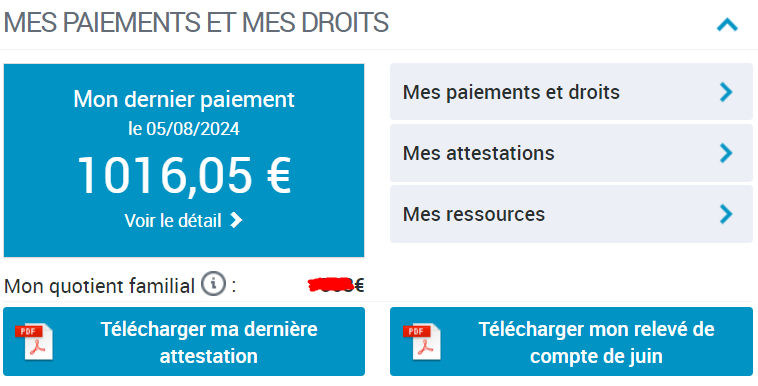758x386 pixels.
Task: Open Voir le détail link
Action: (x=183, y=221)
